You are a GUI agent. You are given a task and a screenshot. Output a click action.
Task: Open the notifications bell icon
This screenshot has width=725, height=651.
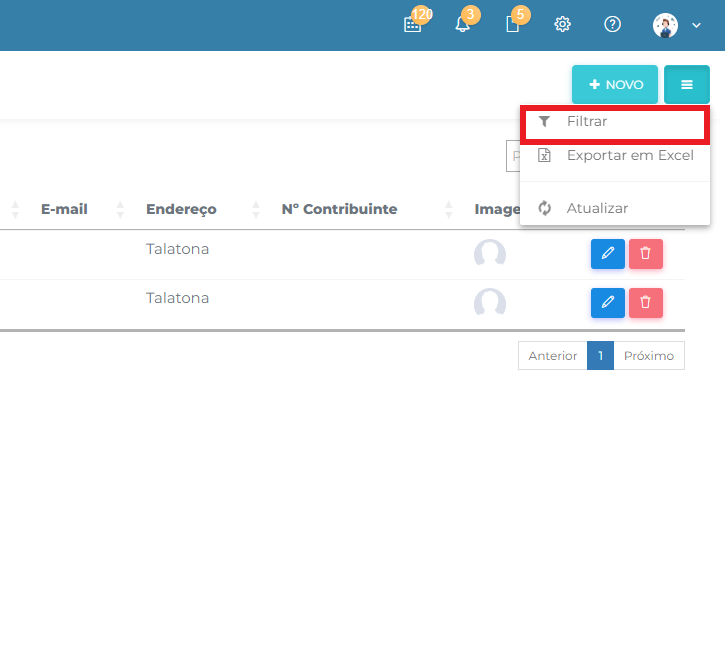(462, 25)
